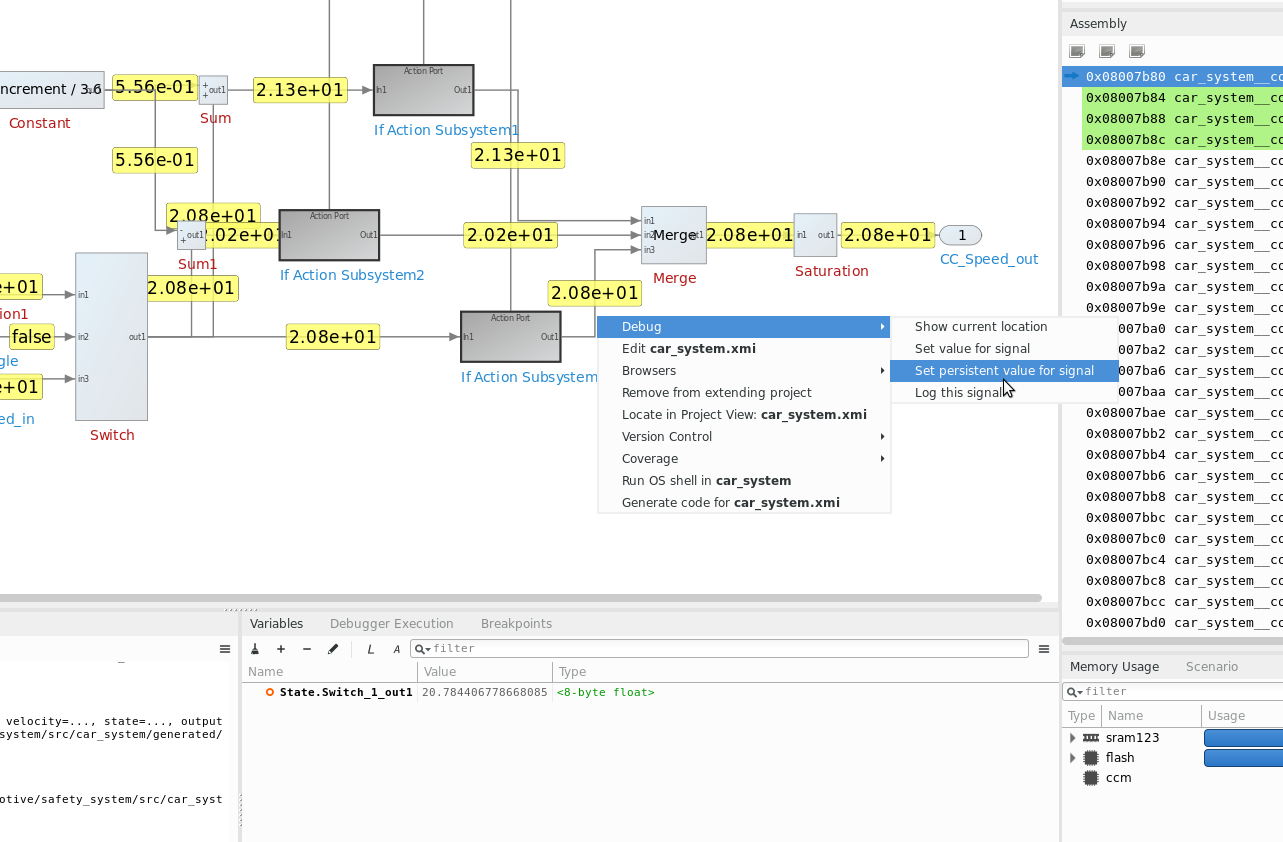Open the Variables panel hamburger menu
Image resolution: width=1283 pixels, height=842 pixels.
1044,649
